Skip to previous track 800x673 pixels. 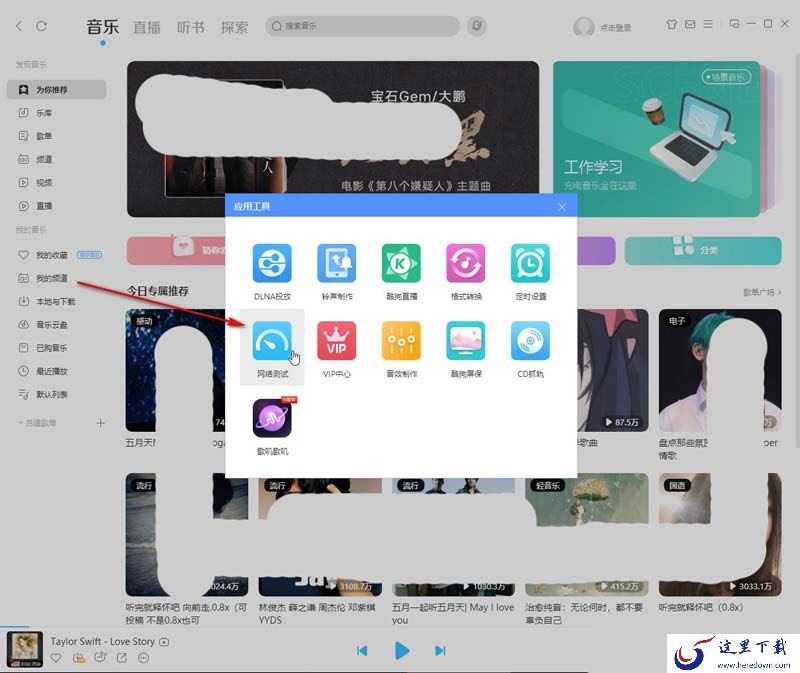(362, 651)
